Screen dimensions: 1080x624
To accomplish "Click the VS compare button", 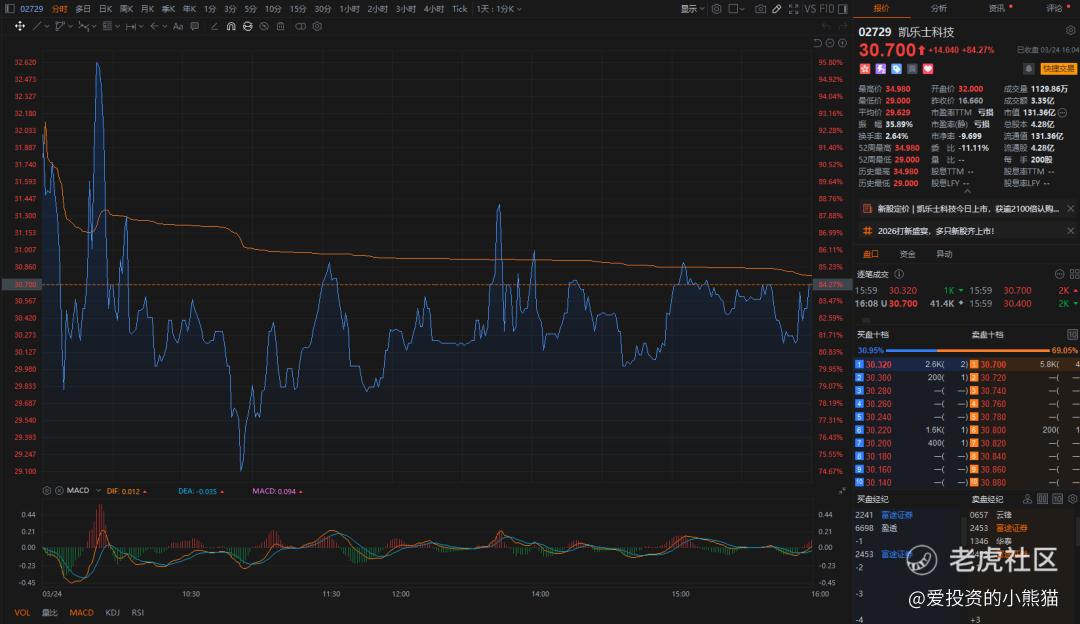I will (810, 9).
